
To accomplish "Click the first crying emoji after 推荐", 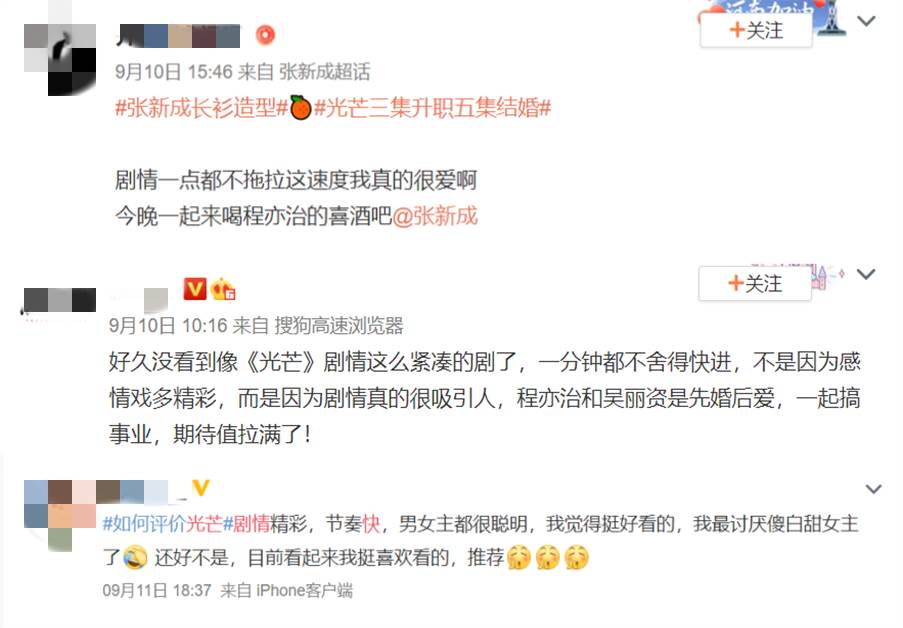I will pyautogui.click(x=518, y=557).
